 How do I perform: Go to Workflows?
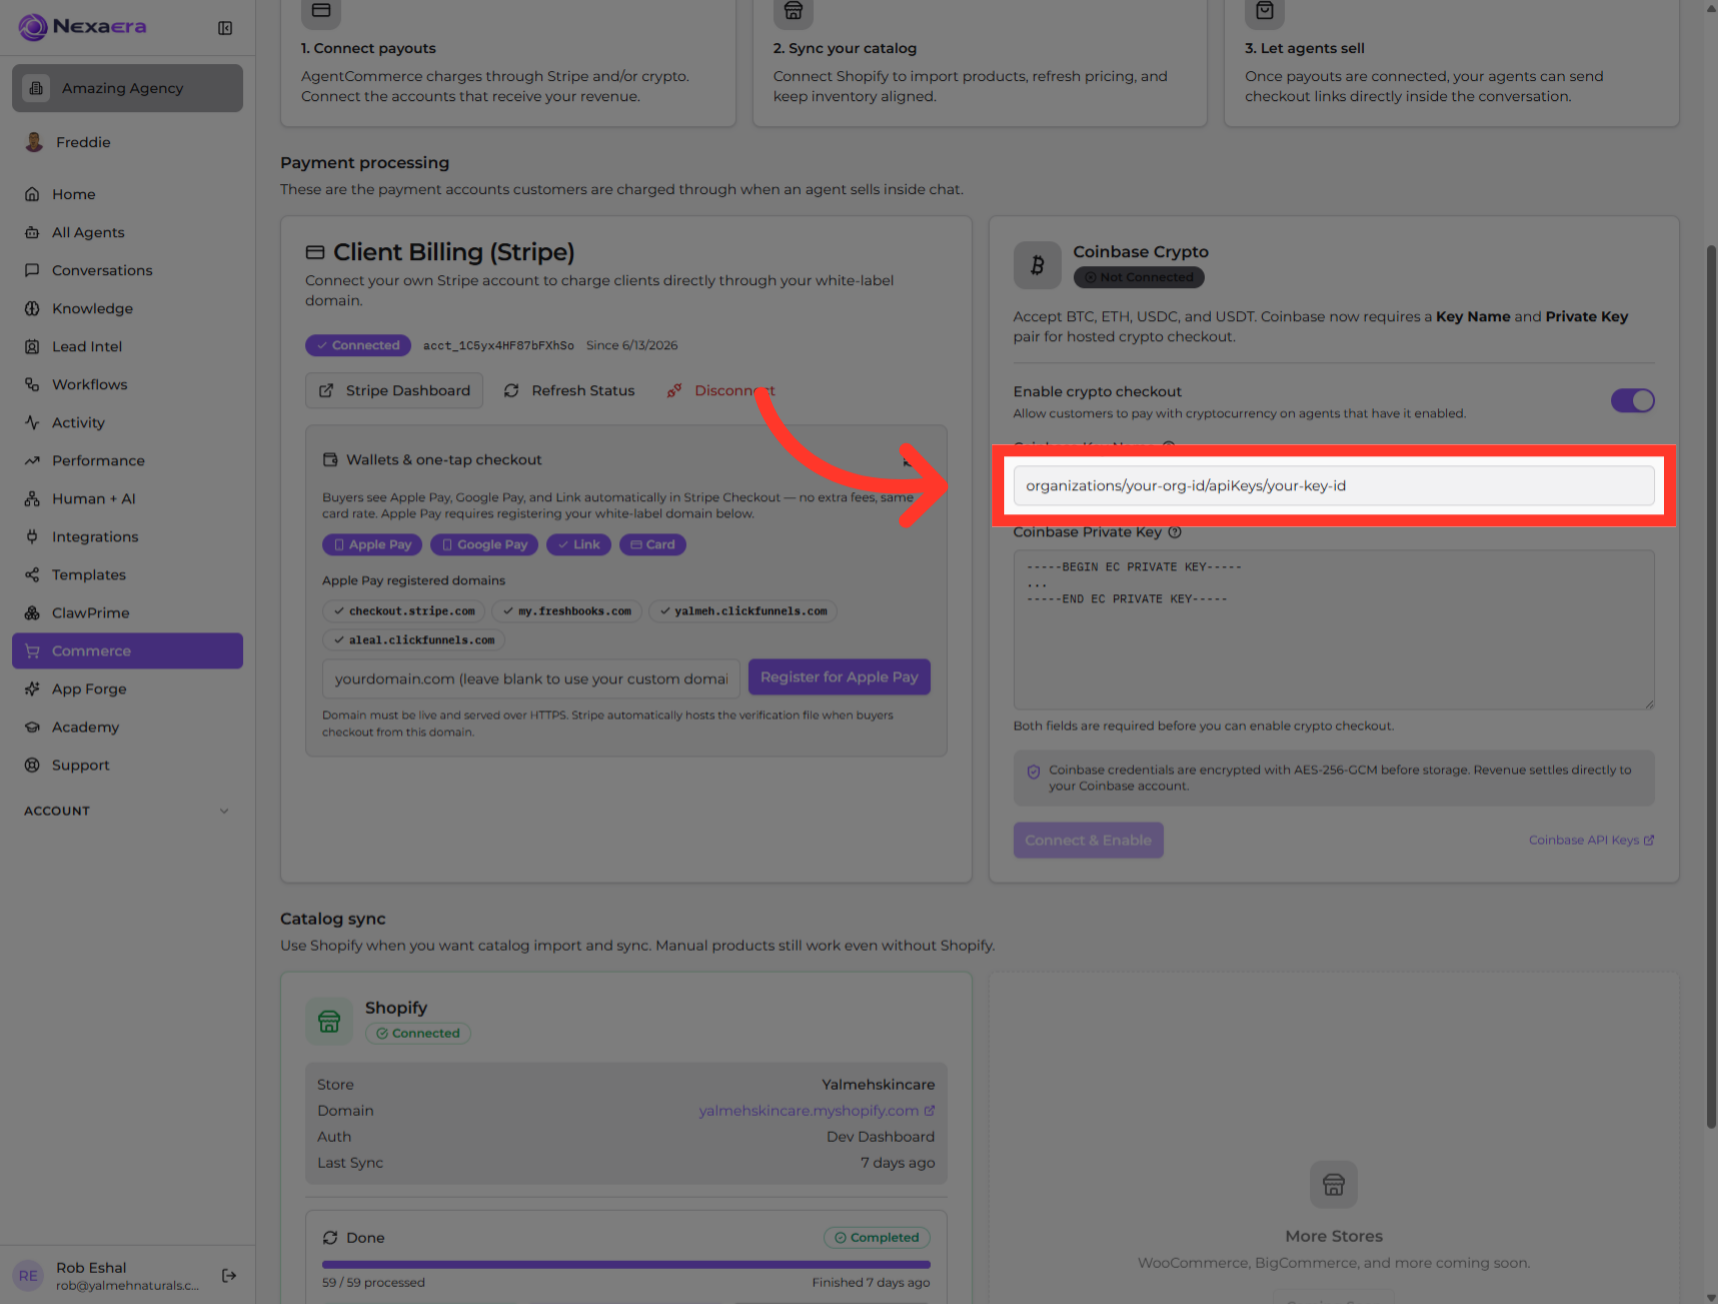127,384
